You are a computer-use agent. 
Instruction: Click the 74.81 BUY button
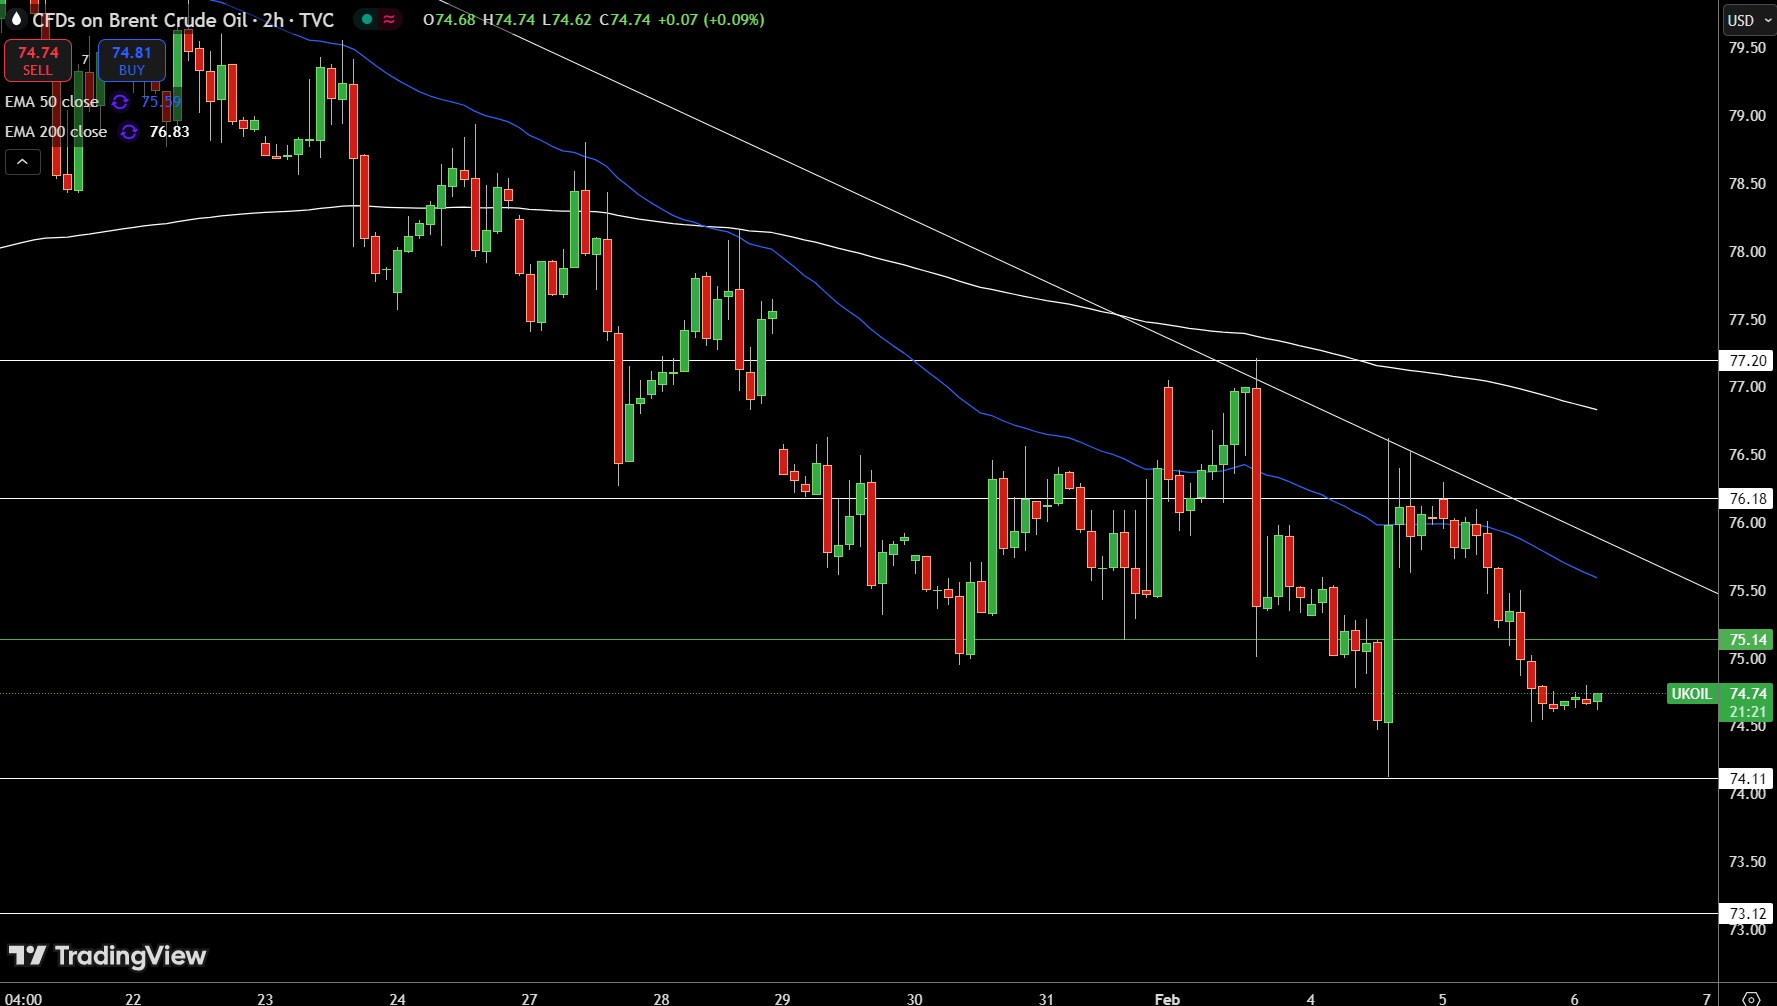(132, 61)
